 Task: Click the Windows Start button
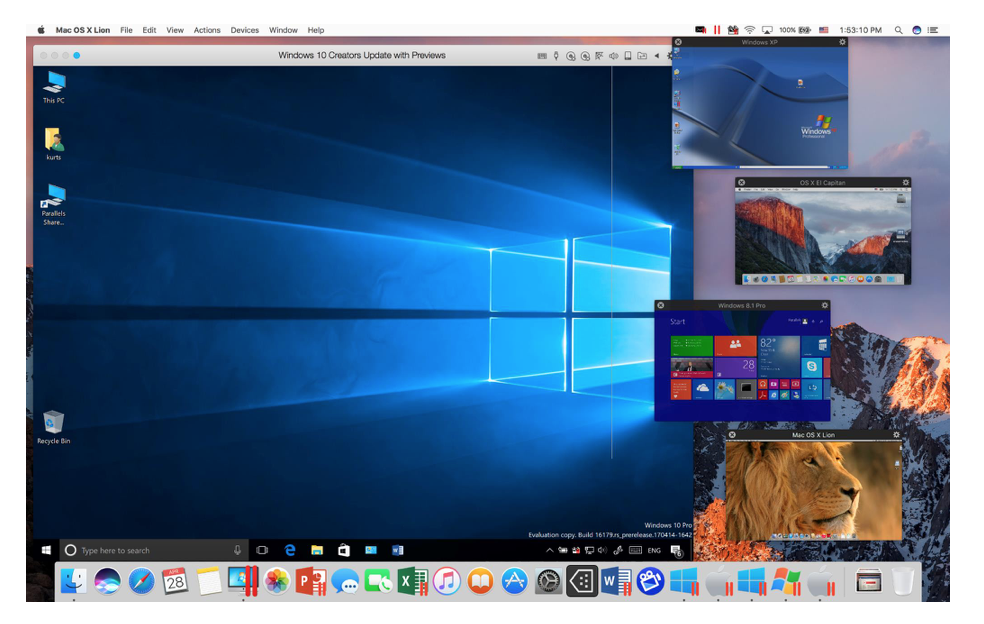click(x=46, y=550)
